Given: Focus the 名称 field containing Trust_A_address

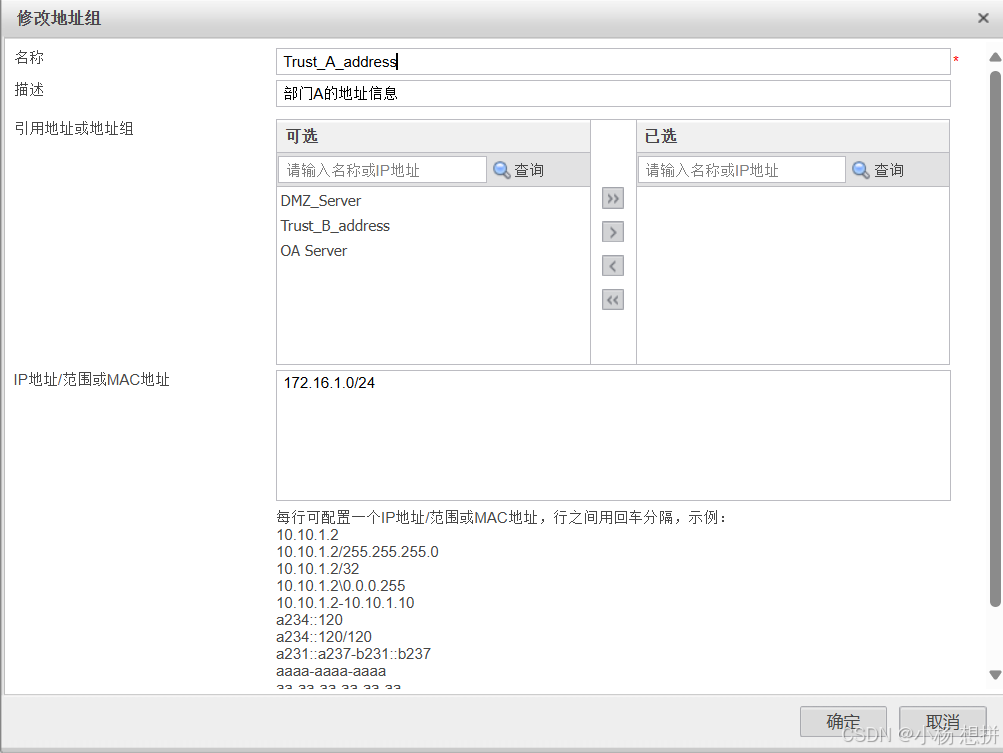Looking at the screenshot, I should point(613,61).
